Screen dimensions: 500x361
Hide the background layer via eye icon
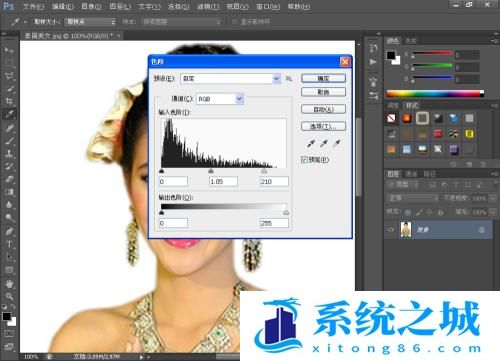391,230
